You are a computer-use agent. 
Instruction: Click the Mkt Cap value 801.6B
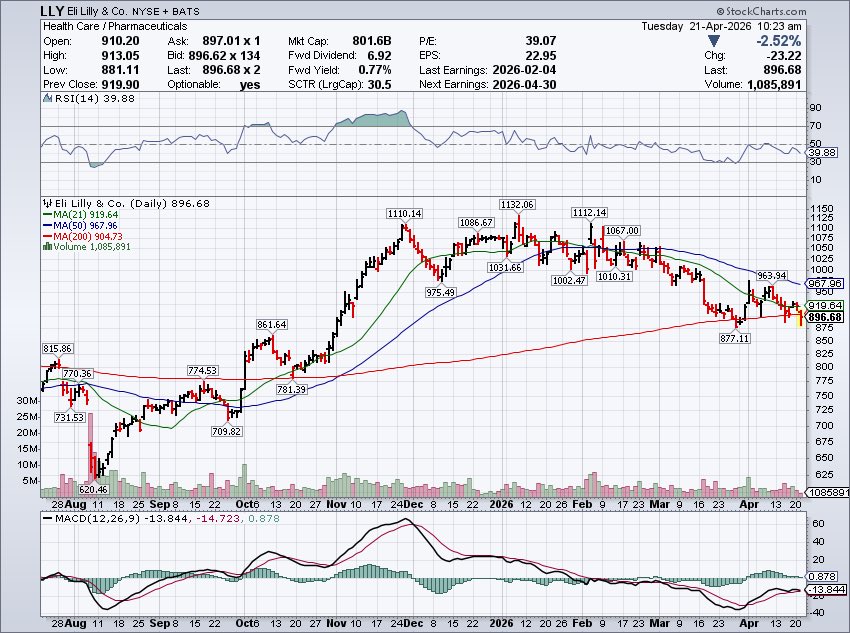372,41
